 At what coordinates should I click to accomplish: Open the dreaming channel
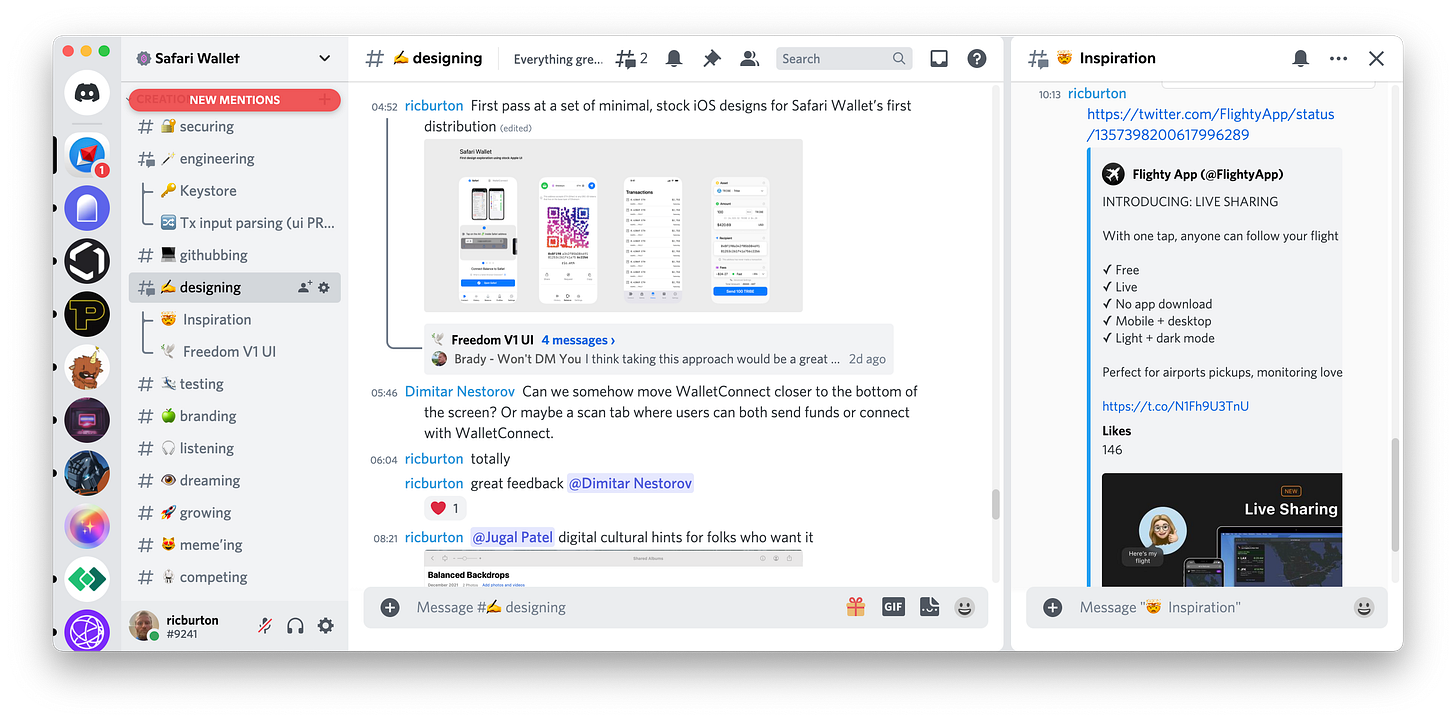click(235, 480)
